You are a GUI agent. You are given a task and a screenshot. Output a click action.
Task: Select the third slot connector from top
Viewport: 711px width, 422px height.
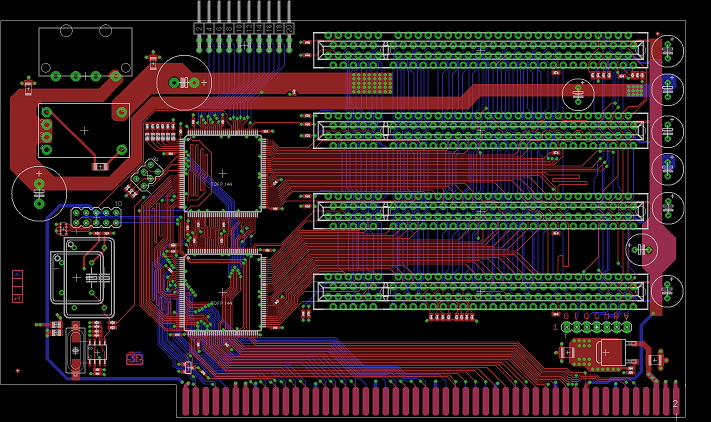pos(481,211)
